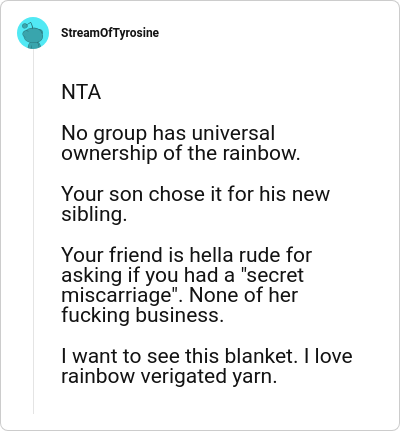Click the word 'miscarriage' in the comment
This screenshot has width=400, height=431.
tap(116, 296)
